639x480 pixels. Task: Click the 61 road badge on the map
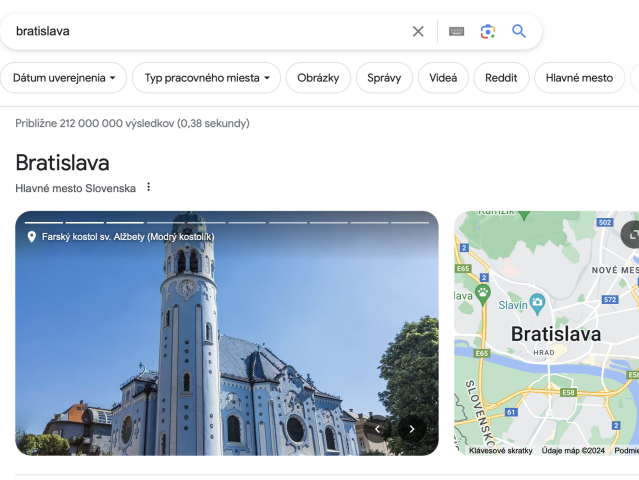[511, 412]
